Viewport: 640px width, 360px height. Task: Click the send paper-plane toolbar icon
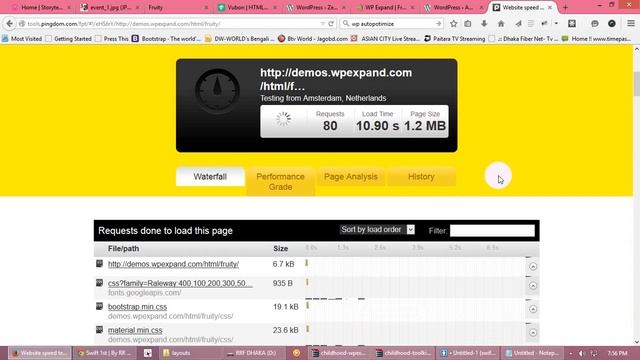click(518, 24)
